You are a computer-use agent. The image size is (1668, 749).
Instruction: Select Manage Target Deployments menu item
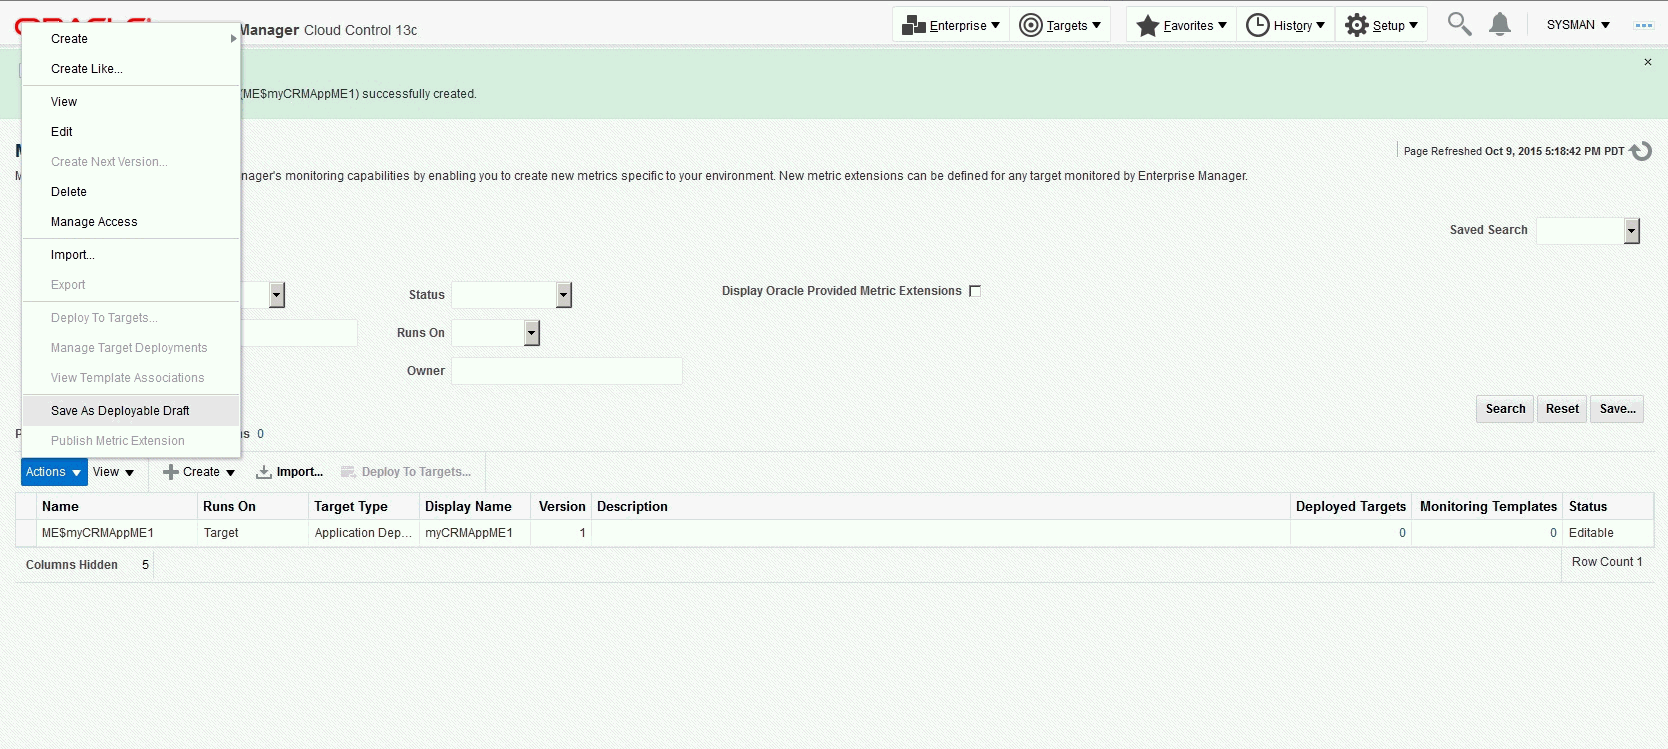(x=131, y=348)
